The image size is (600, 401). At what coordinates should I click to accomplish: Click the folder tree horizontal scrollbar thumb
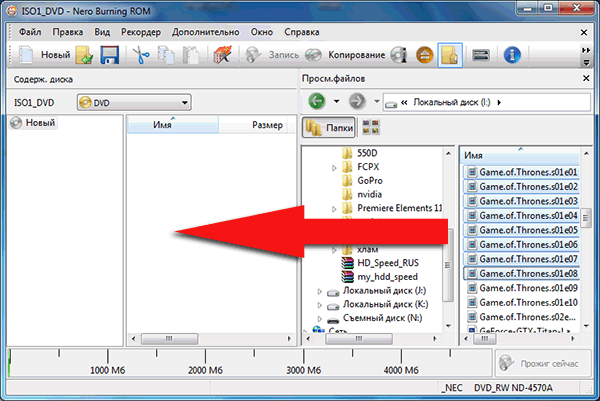(359, 339)
